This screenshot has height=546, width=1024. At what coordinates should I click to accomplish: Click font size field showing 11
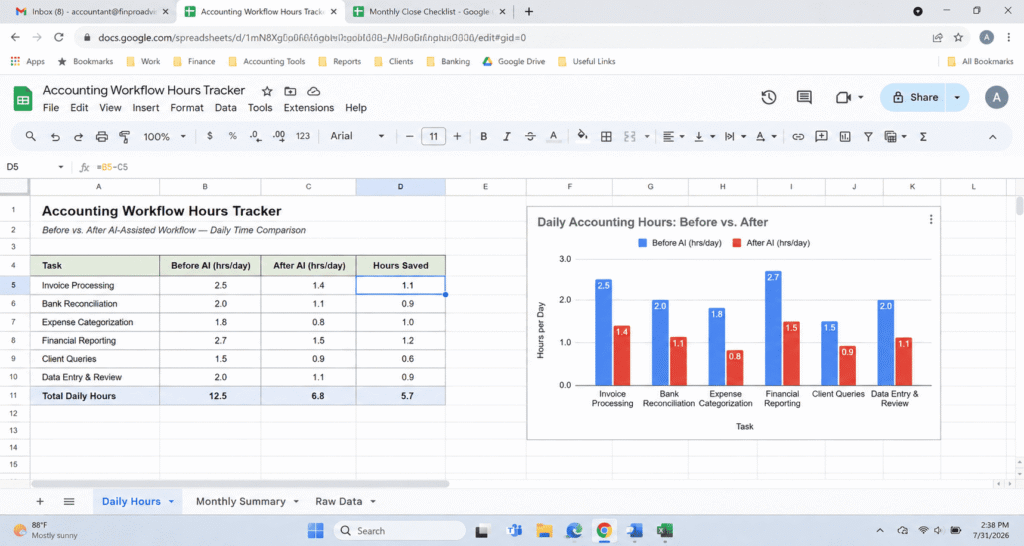coord(433,136)
